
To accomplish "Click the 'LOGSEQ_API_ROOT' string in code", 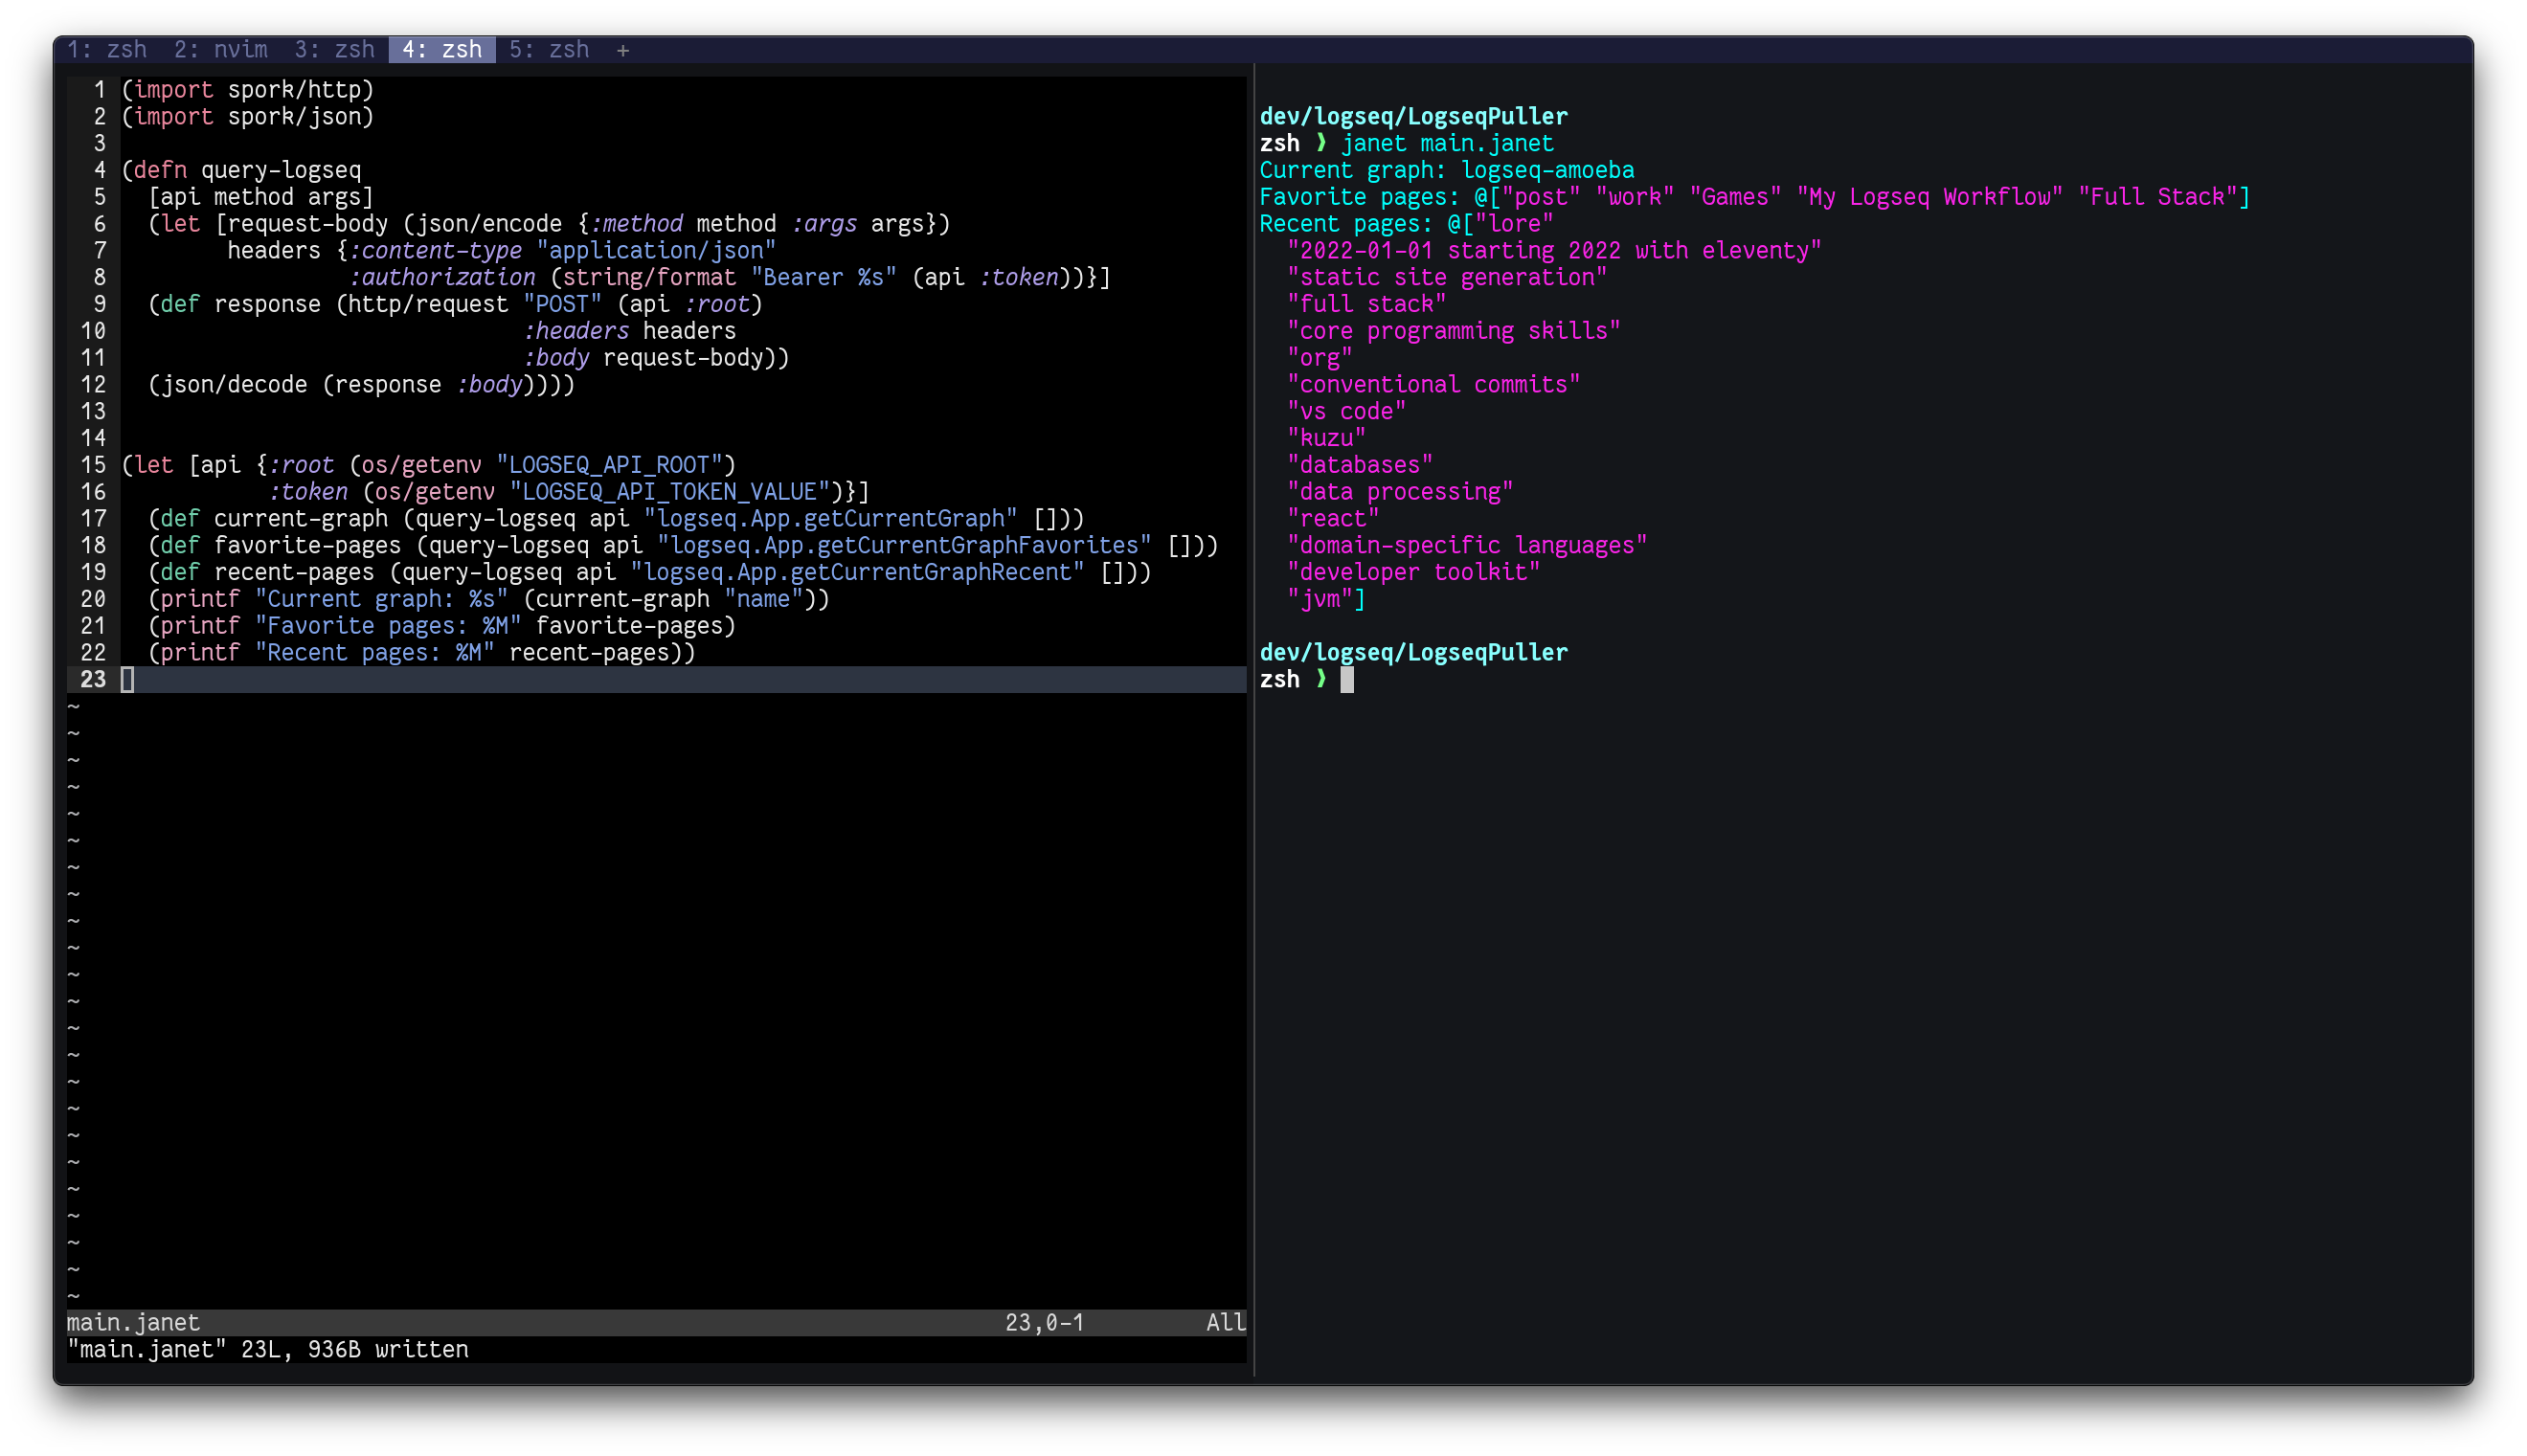I will click(x=609, y=465).
